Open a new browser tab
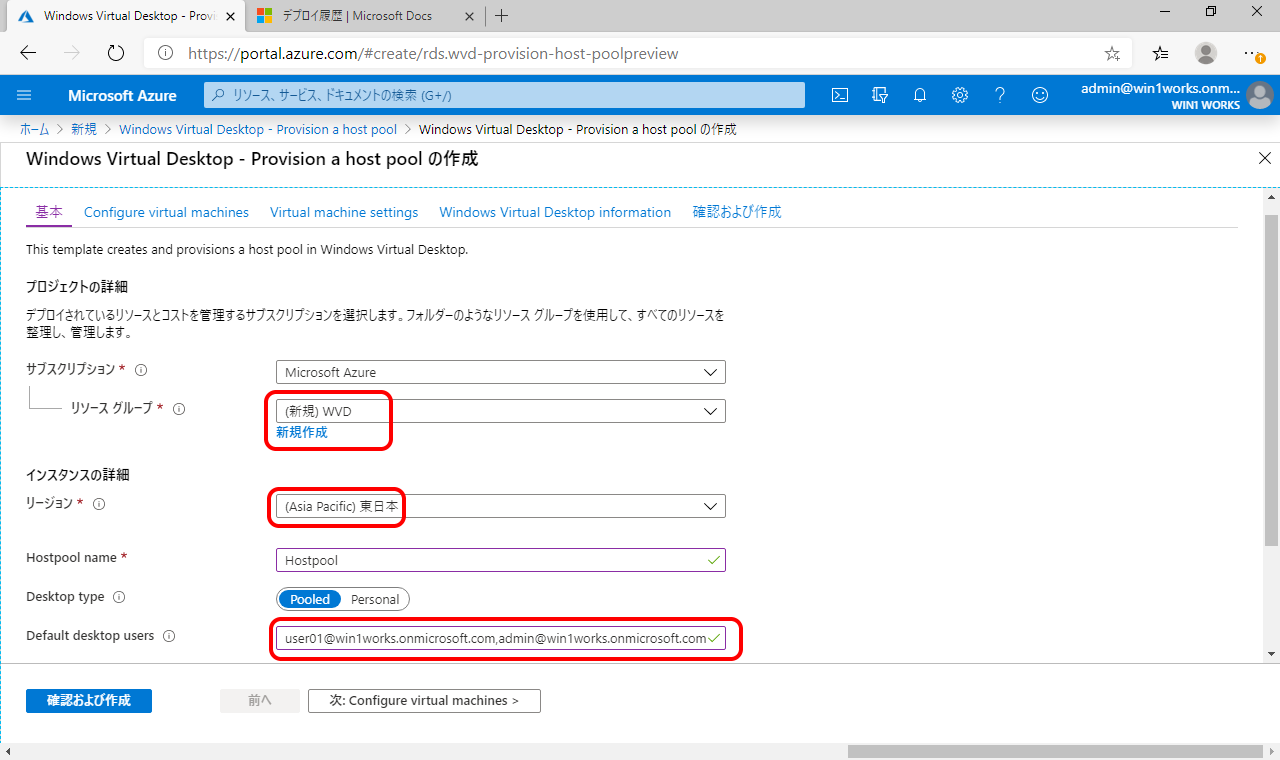 [502, 16]
